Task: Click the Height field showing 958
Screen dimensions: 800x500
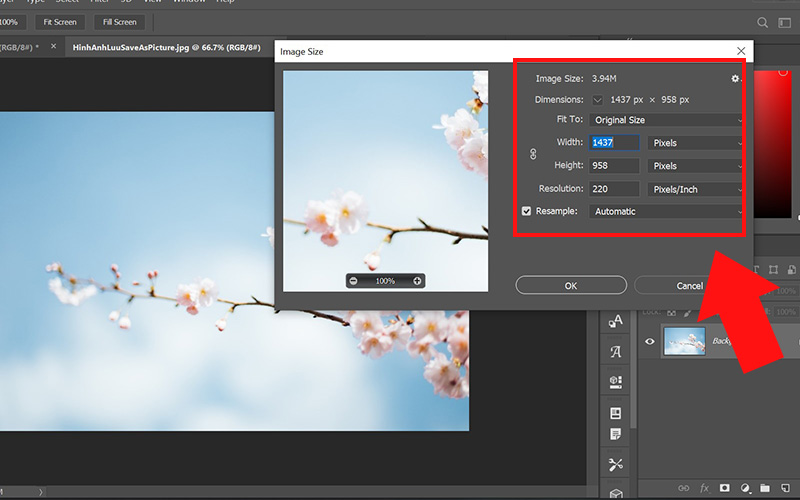Action: pos(614,166)
